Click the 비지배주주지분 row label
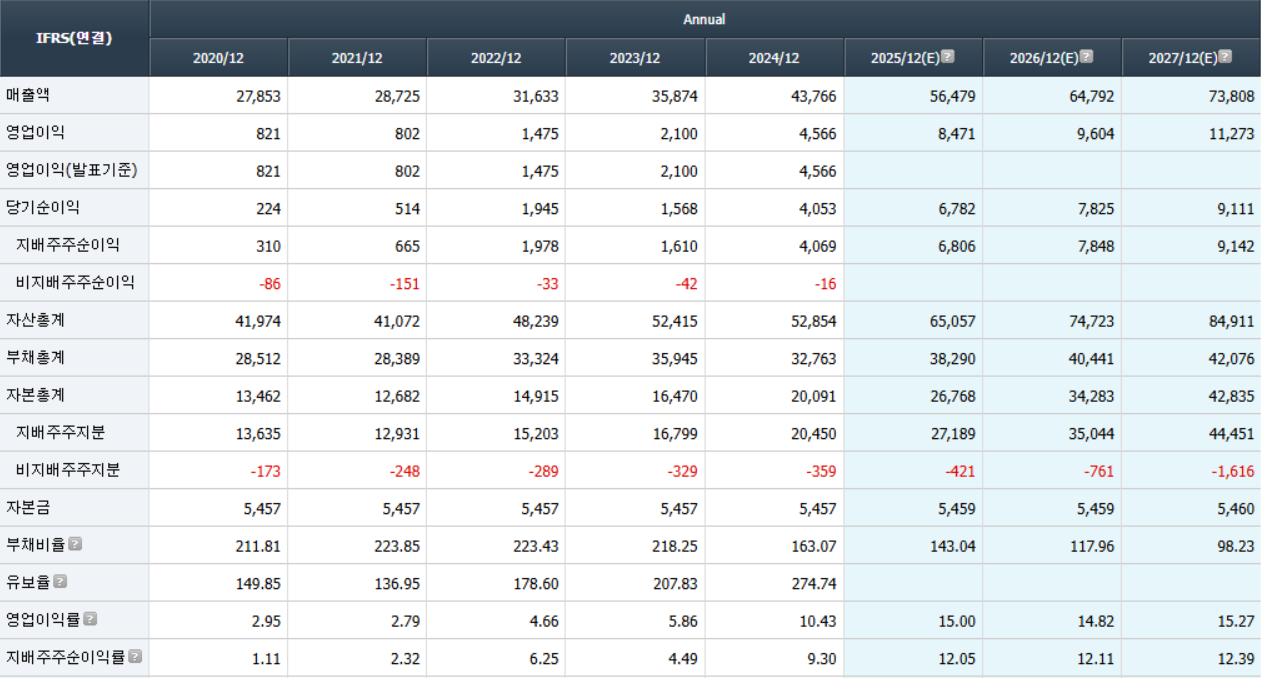Screen dimensions: 1261x678 (x=68, y=470)
